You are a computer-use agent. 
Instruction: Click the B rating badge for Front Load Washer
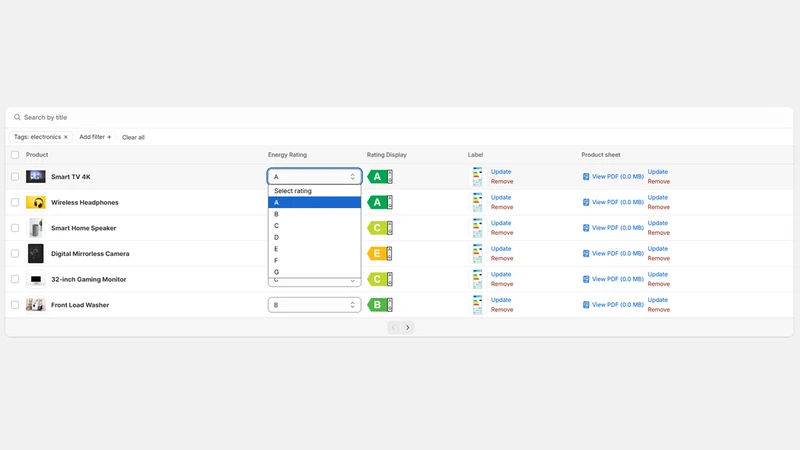click(380, 305)
